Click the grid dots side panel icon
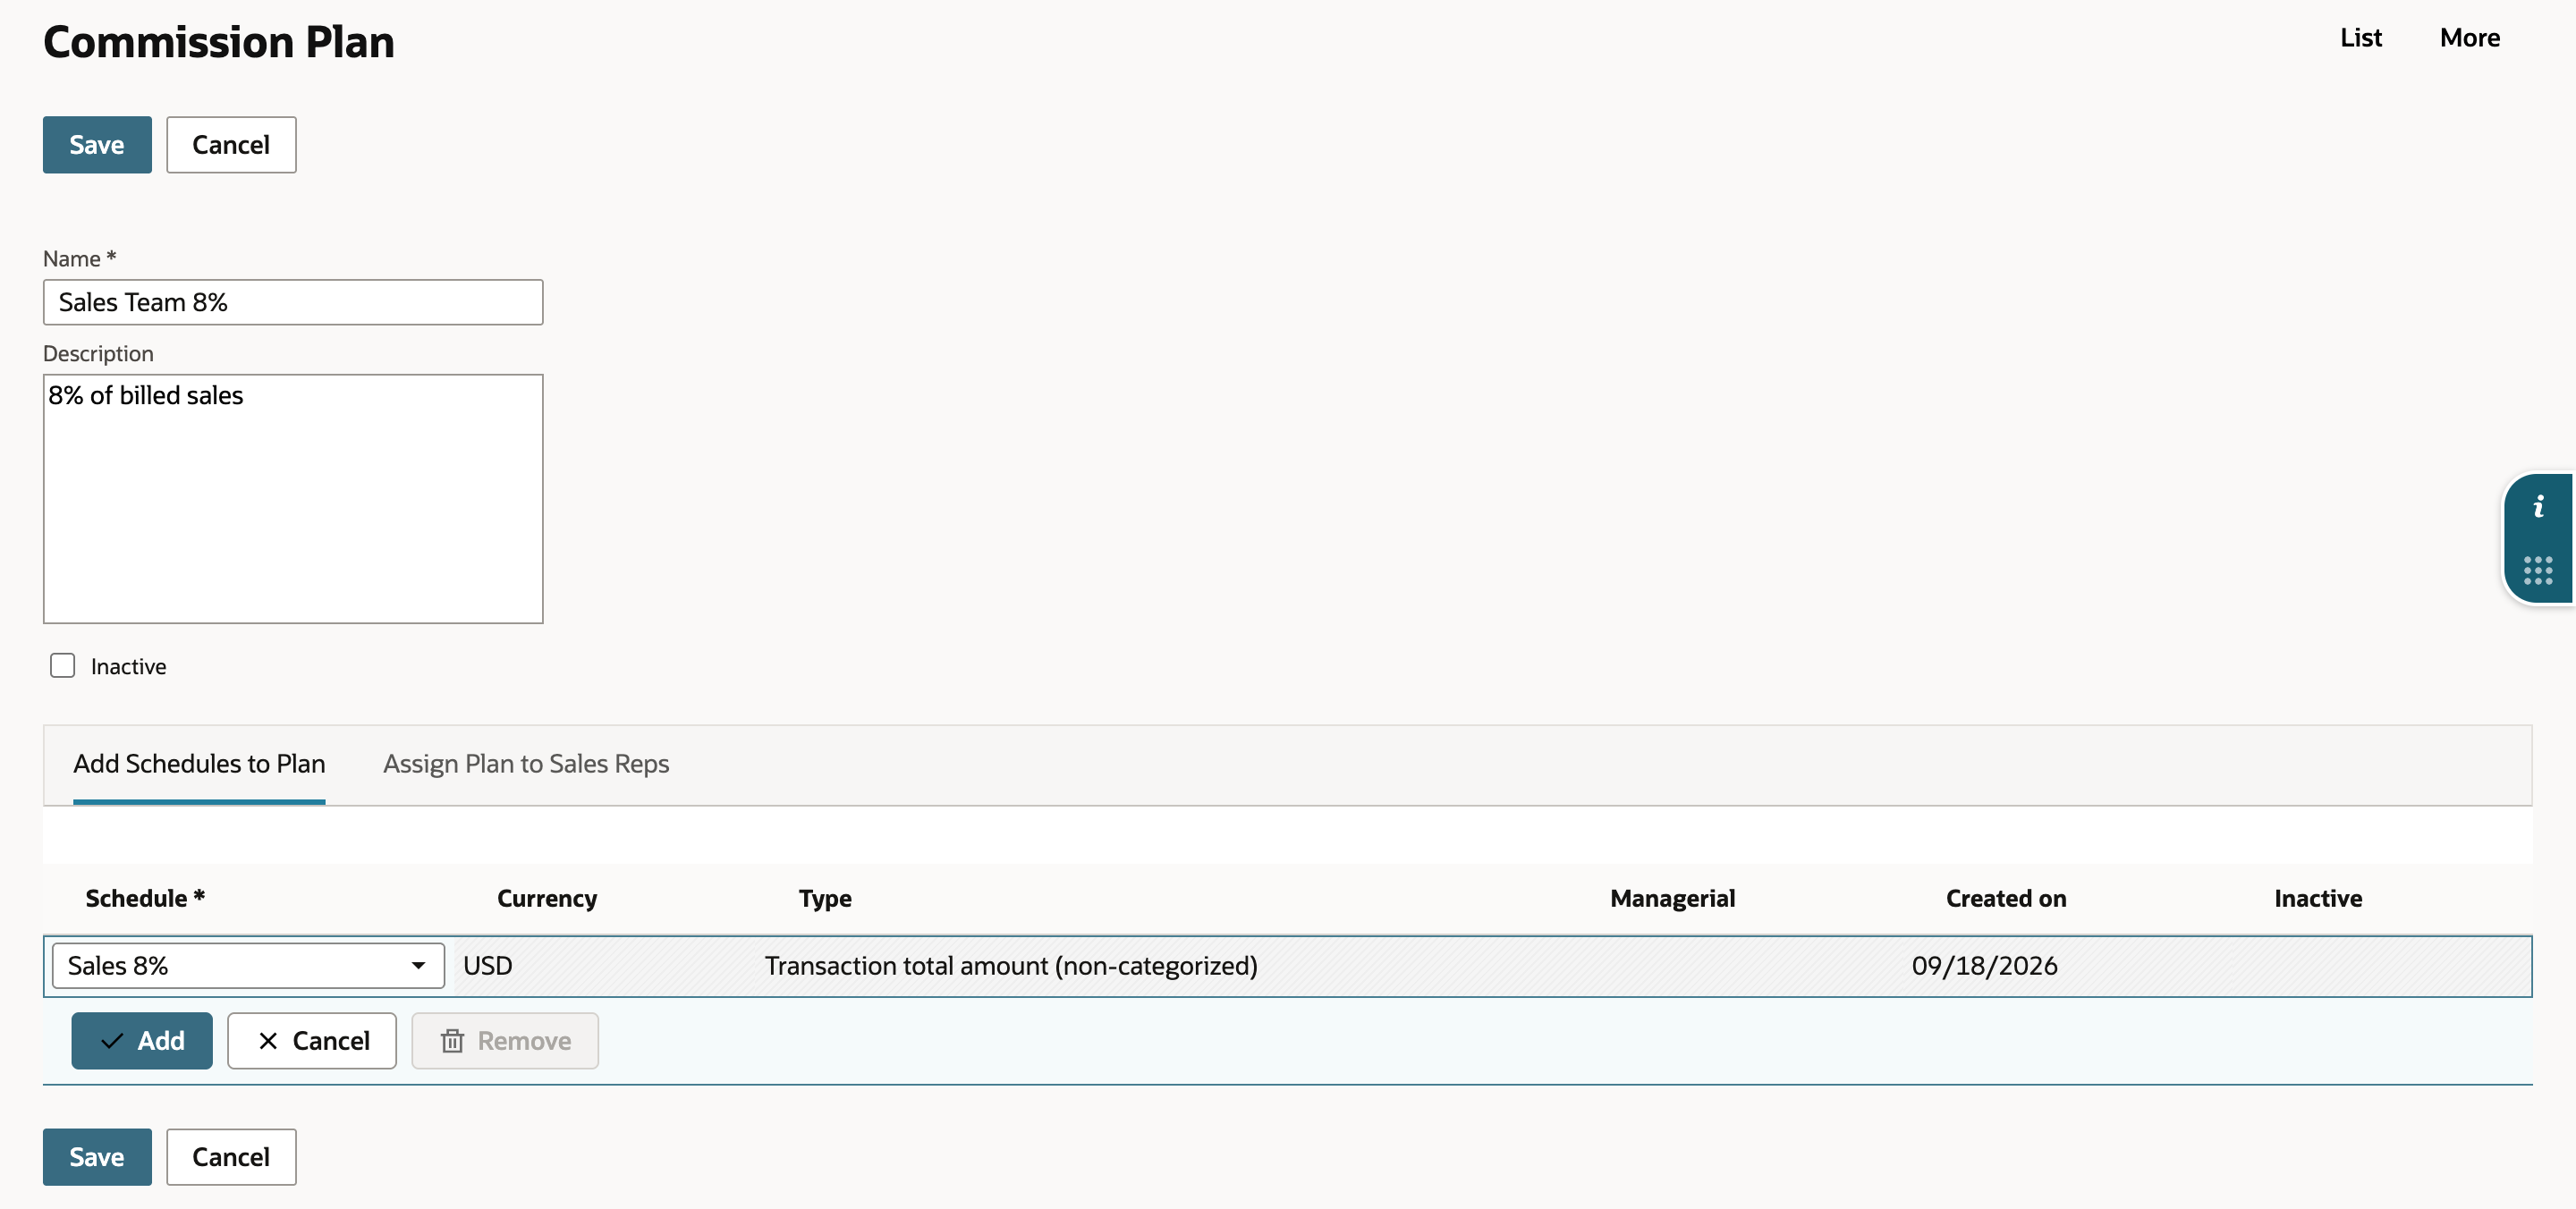 (x=2538, y=570)
